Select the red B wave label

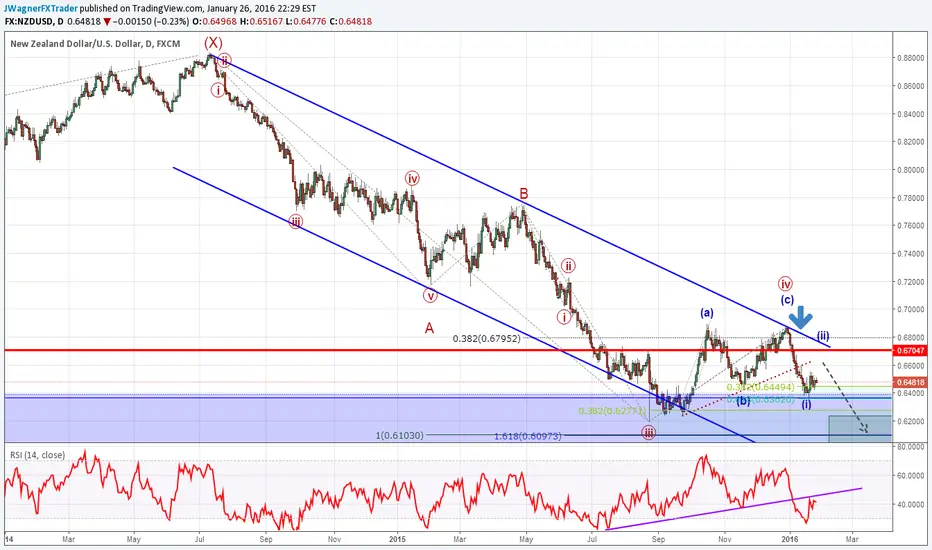pyautogui.click(x=524, y=193)
